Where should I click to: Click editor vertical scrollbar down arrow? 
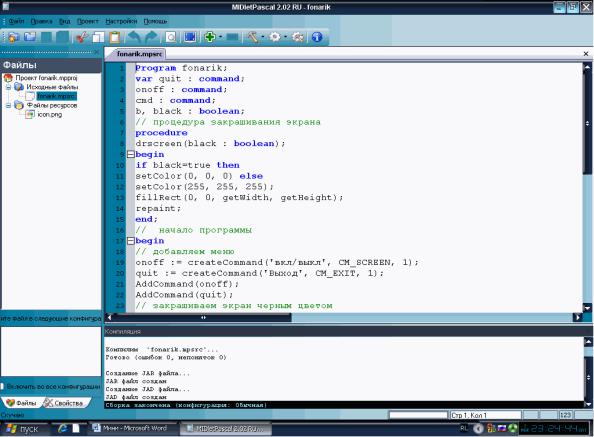(x=588, y=308)
